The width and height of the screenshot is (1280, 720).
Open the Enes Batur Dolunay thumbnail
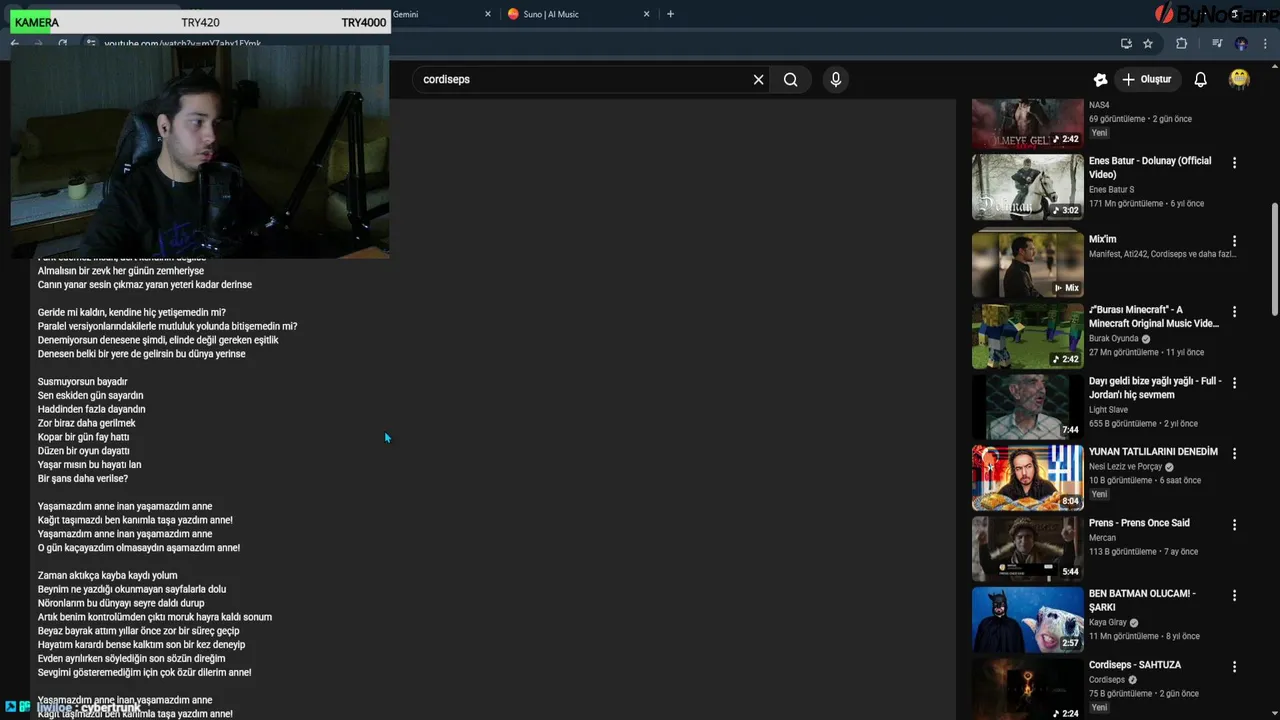(1027, 187)
